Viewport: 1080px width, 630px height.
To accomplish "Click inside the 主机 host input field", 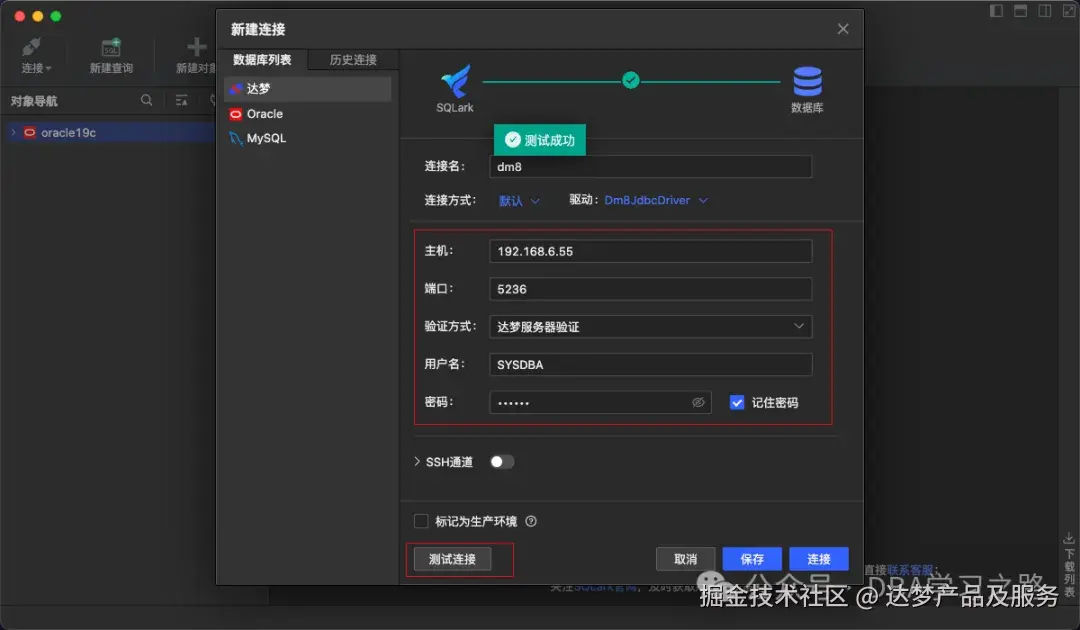I will click(x=650, y=251).
